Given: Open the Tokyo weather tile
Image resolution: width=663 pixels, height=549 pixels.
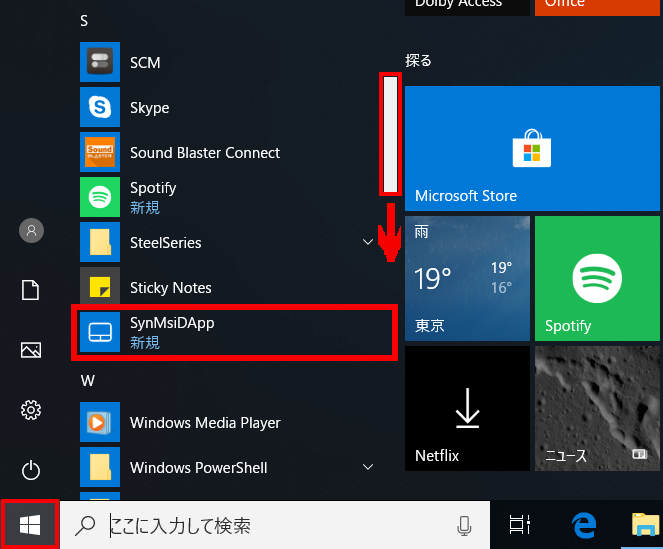Looking at the screenshot, I should coord(467,278).
